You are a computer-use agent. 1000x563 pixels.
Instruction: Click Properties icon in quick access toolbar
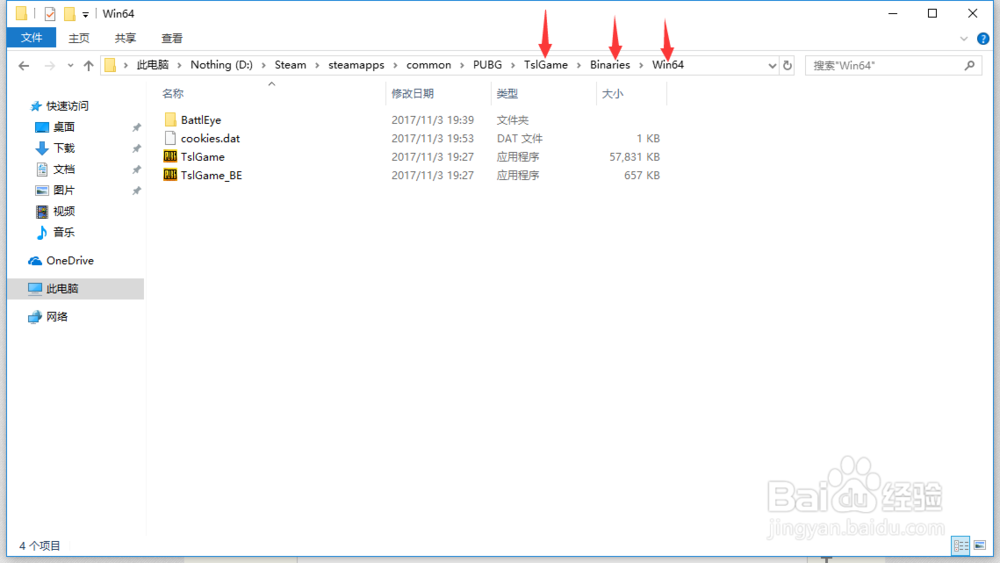(x=50, y=13)
